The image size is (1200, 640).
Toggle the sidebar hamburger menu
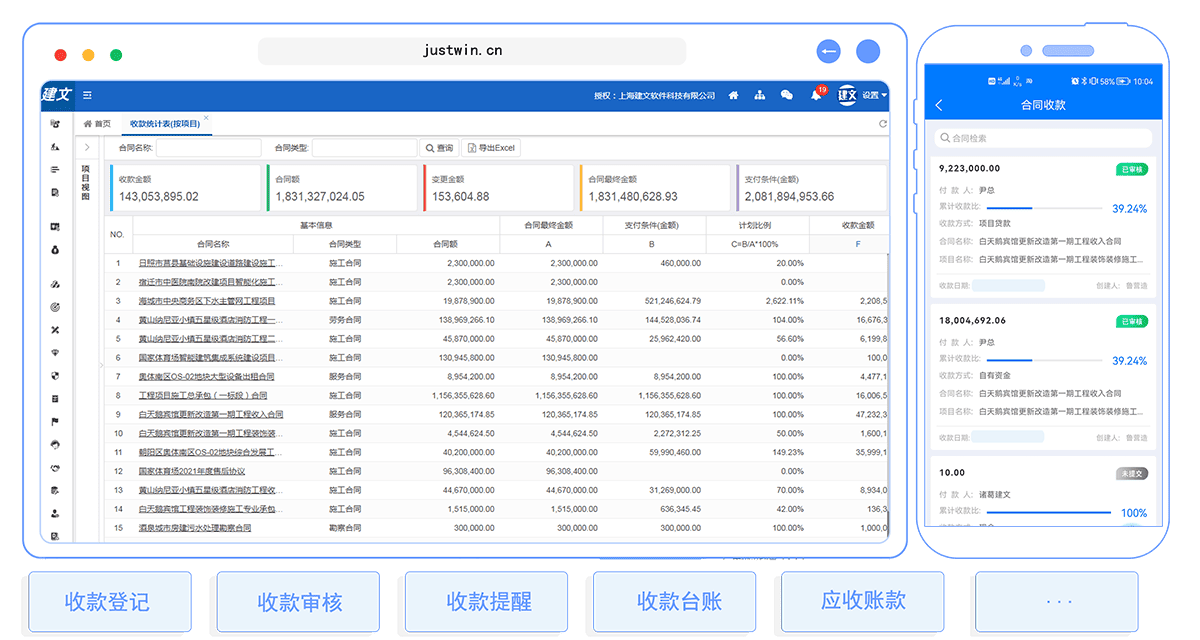[x=88, y=95]
